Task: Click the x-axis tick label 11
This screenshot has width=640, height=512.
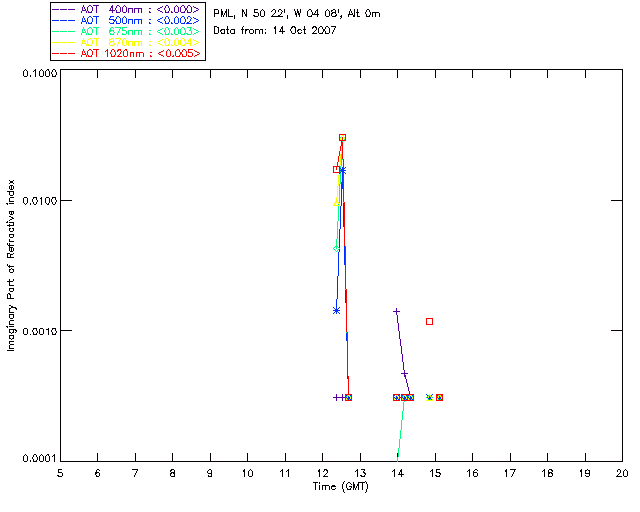Action: tap(285, 473)
